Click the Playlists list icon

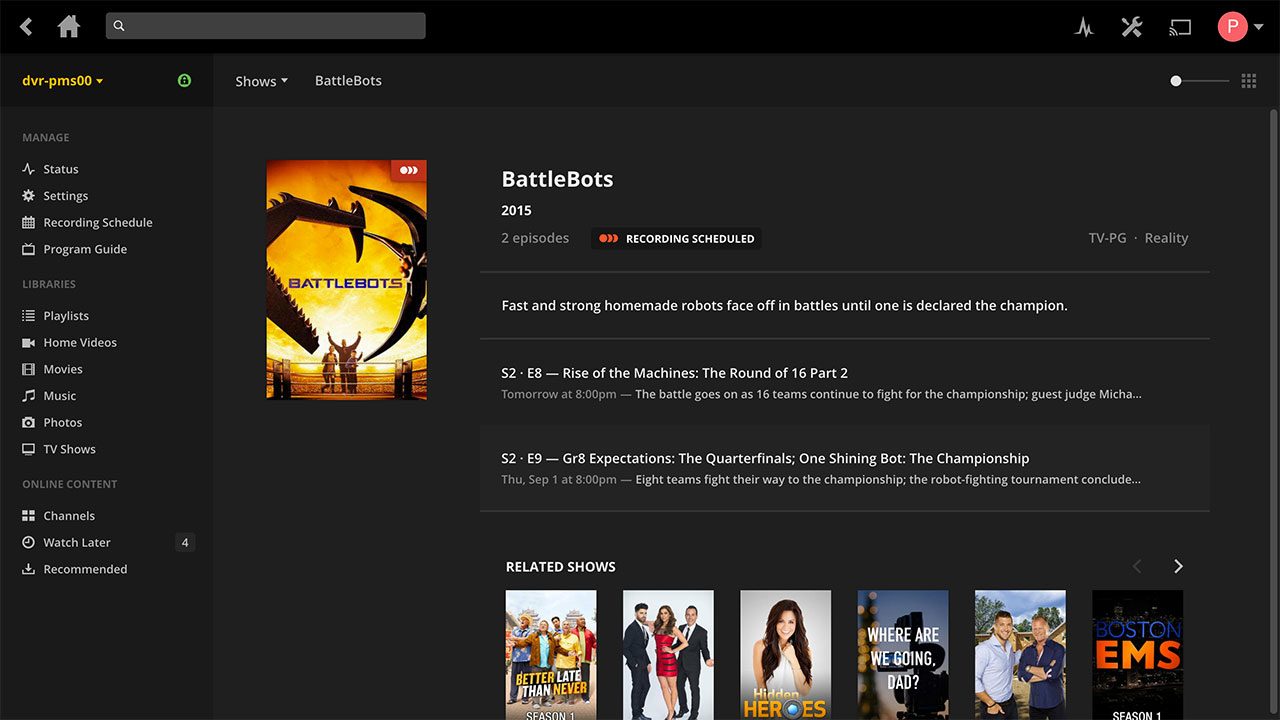click(x=28, y=315)
